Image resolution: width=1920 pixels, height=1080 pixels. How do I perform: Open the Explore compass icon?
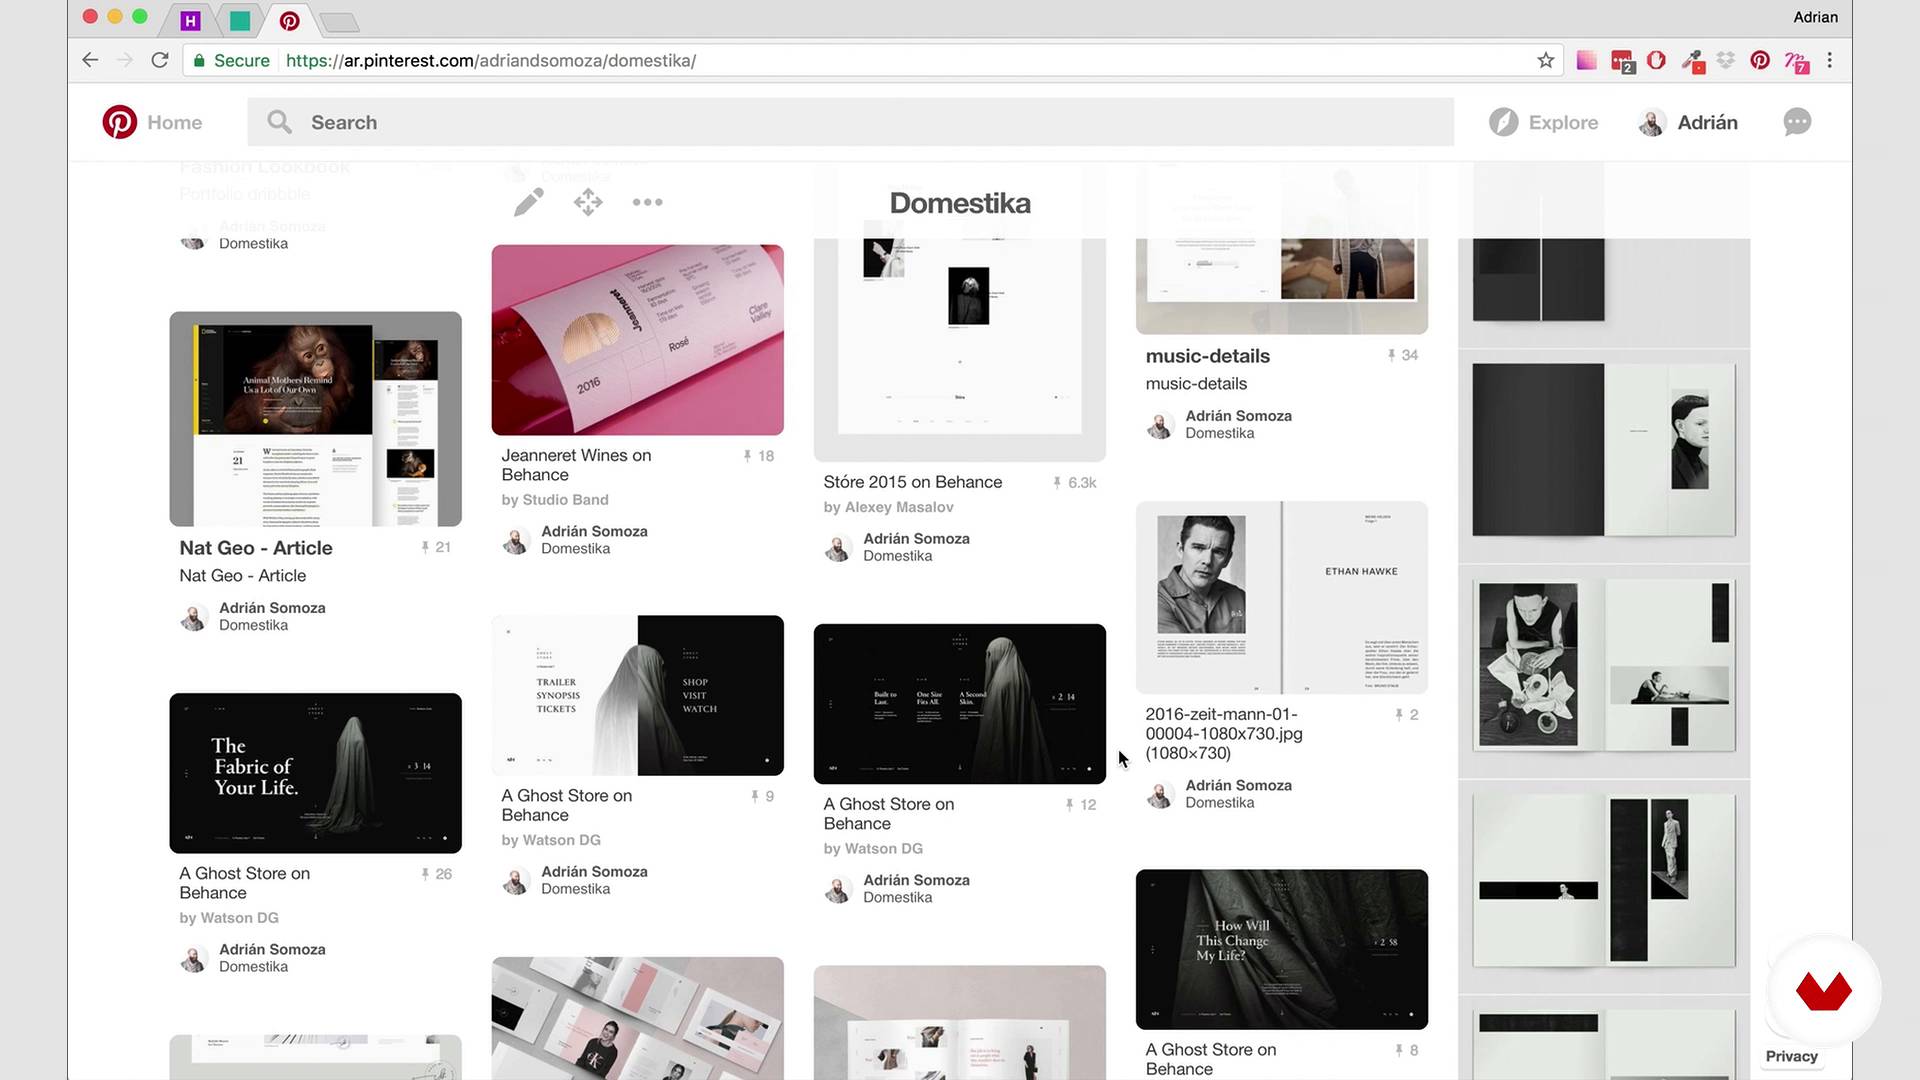tap(1503, 122)
